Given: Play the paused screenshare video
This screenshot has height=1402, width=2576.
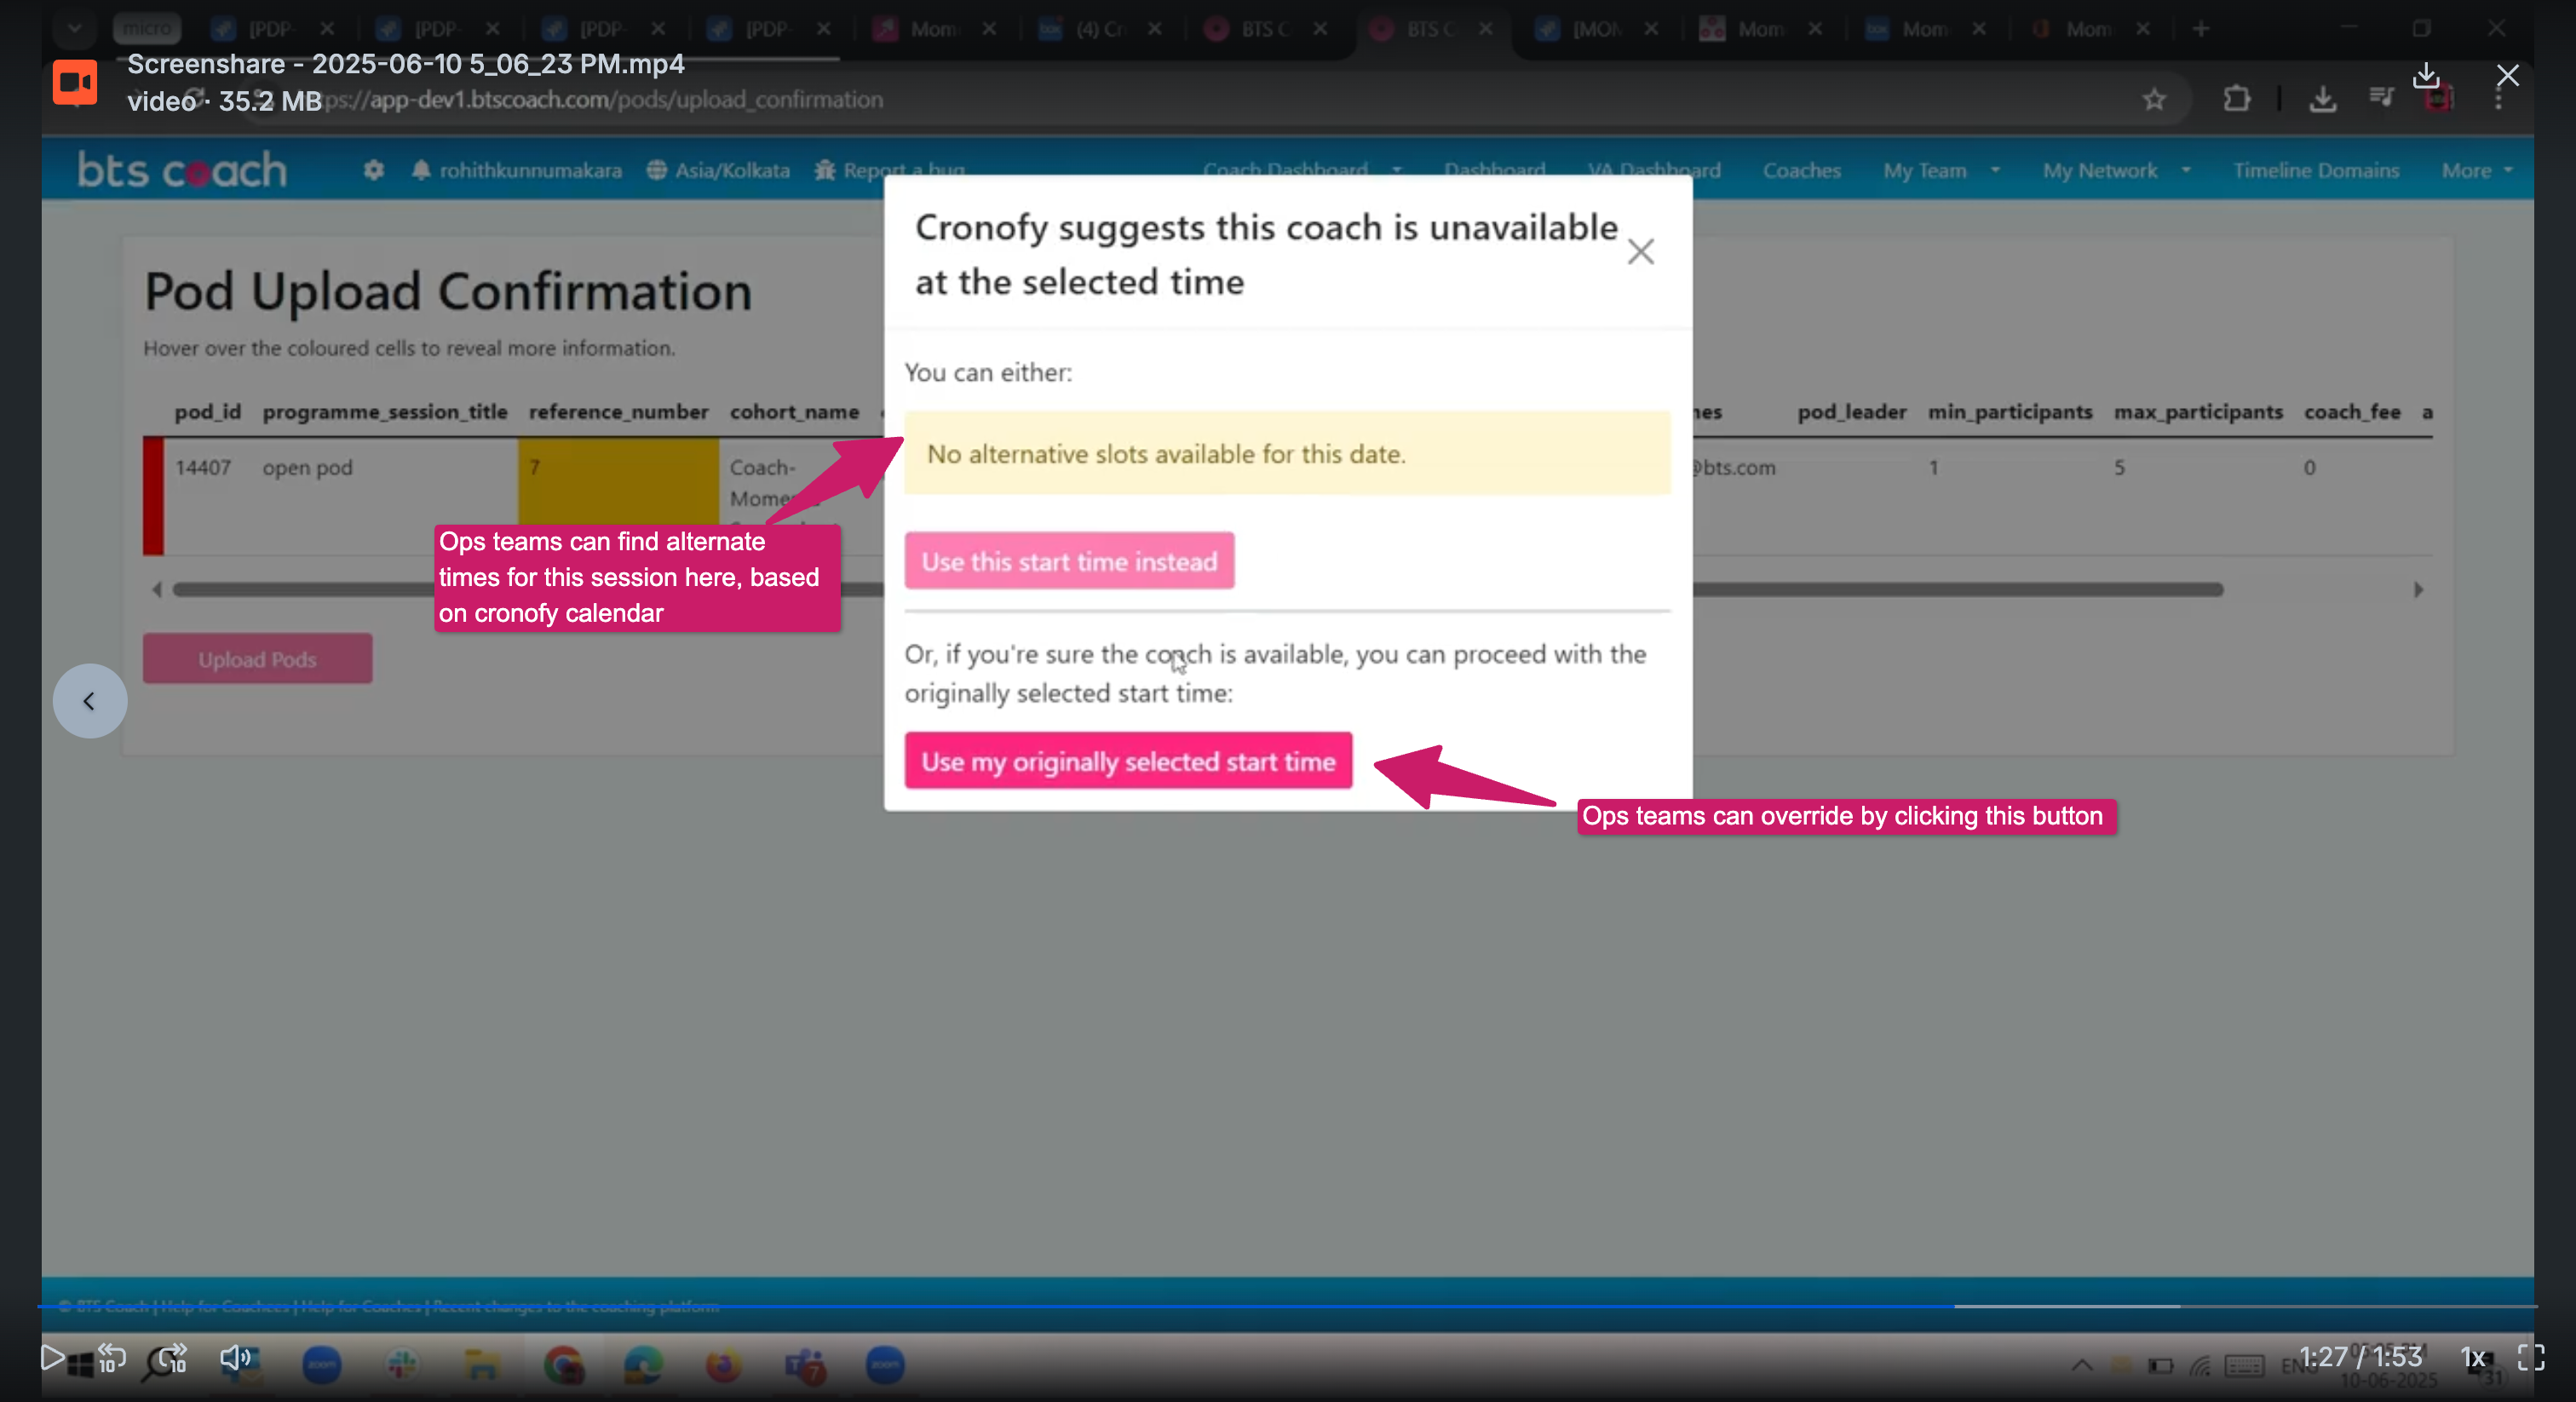Looking at the screenshot, I should (52, 1357).
